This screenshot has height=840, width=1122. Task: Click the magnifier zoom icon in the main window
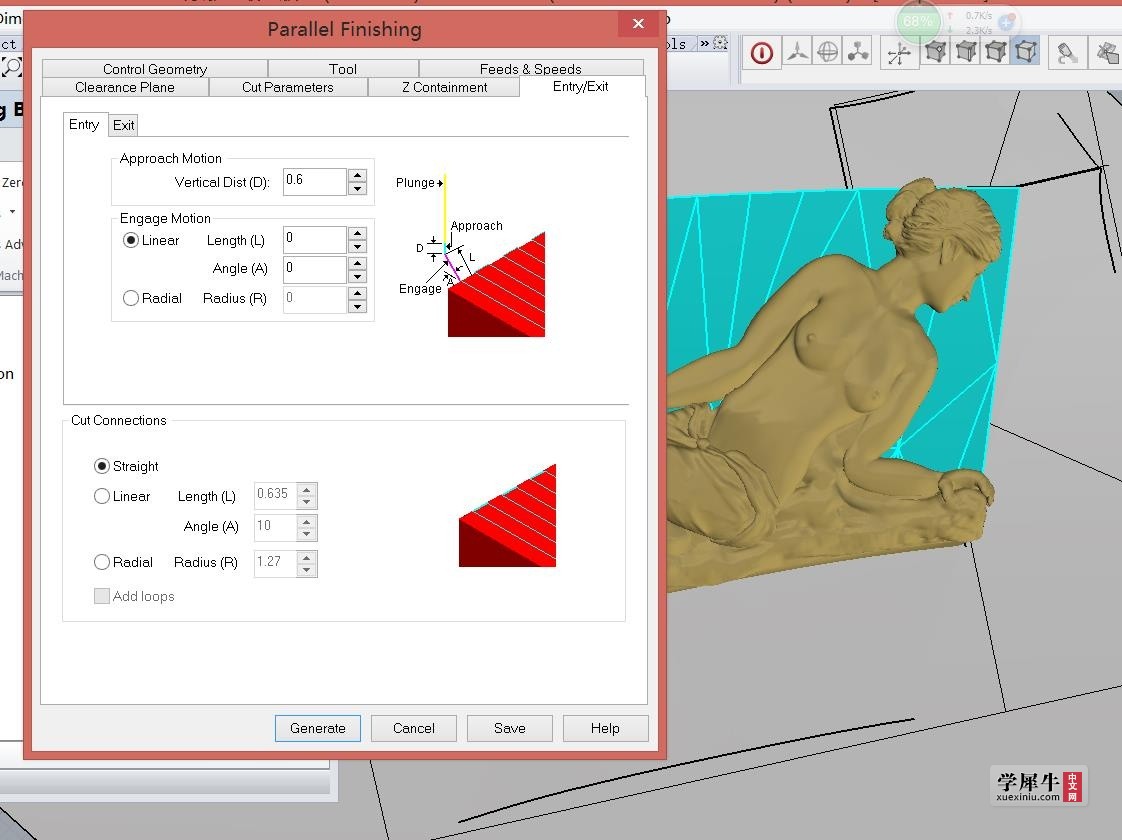(x=11, y=67)
